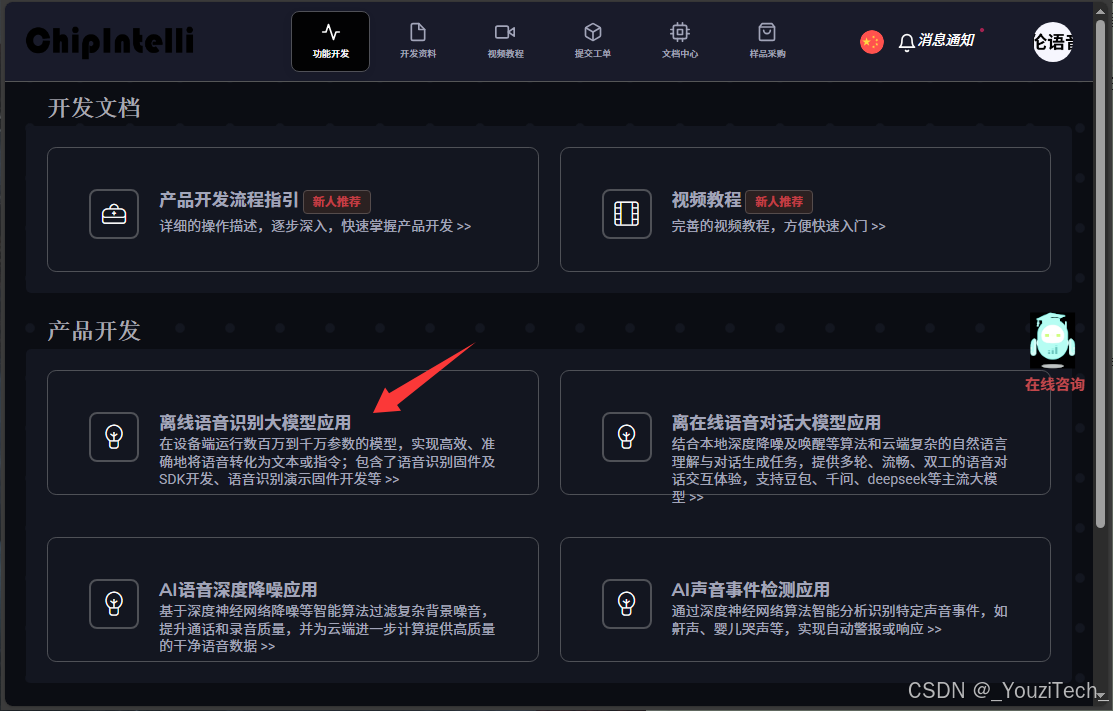The height and width of the screenshot is (711, 1113).
Task: Open the 产品开发流程指引 title
Action: click(x=229, y=200)
